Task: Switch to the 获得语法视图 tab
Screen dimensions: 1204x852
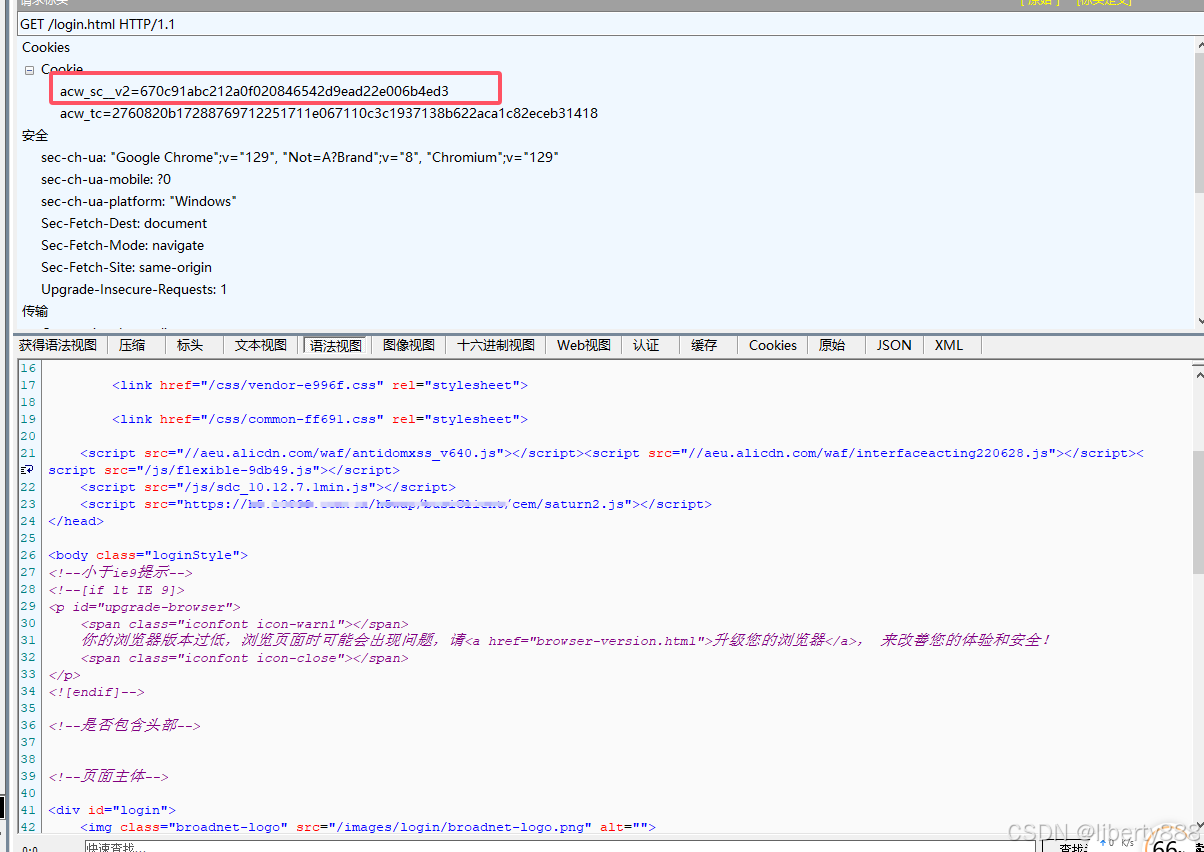Action: (x=58, y=345)
